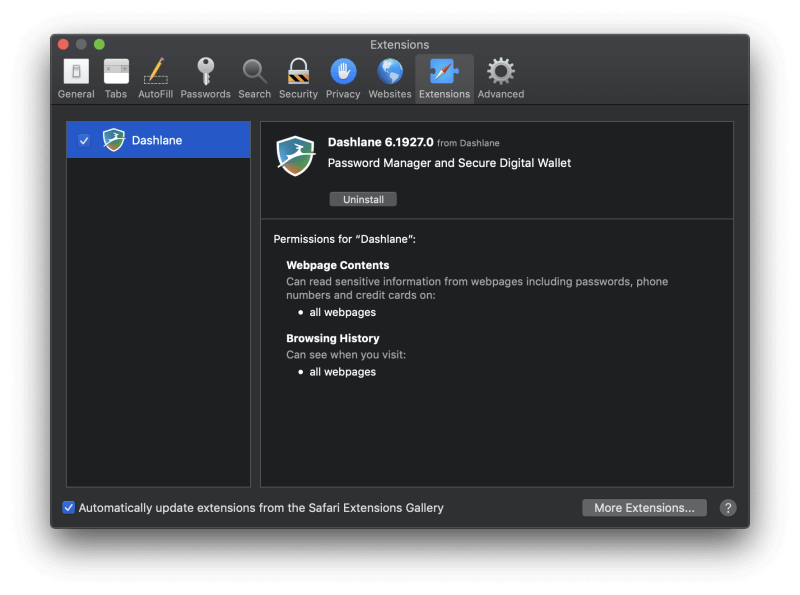Click 'all webpages' under Webpage Contents
This screenshot has width=800, height=595.
click(x=342, y=312)
